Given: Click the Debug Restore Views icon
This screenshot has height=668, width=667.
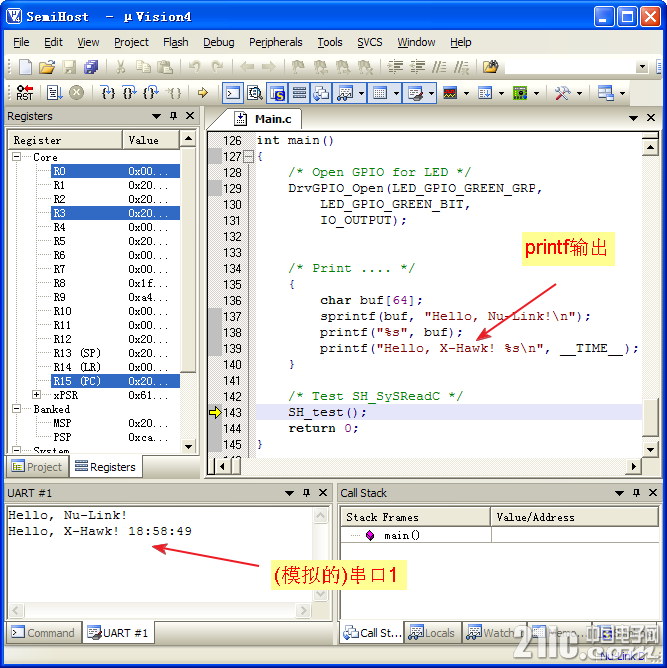Looking at the screenshot, I should point(605,92).
